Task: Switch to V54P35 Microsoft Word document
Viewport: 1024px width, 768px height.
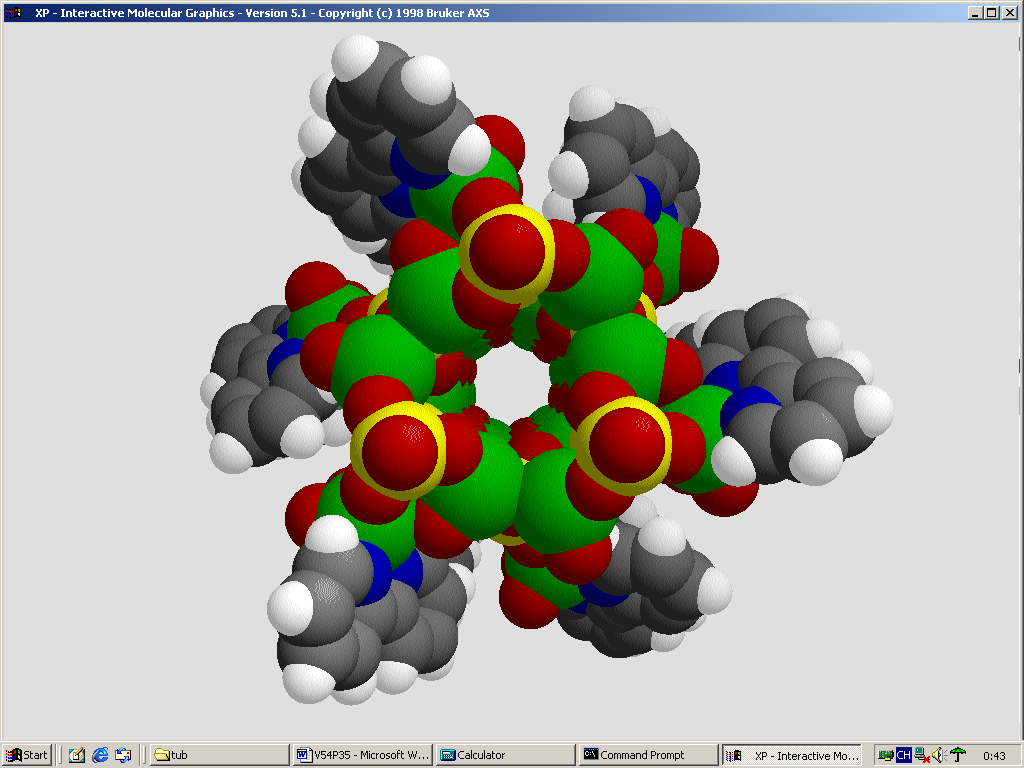Action: [363, 755]
